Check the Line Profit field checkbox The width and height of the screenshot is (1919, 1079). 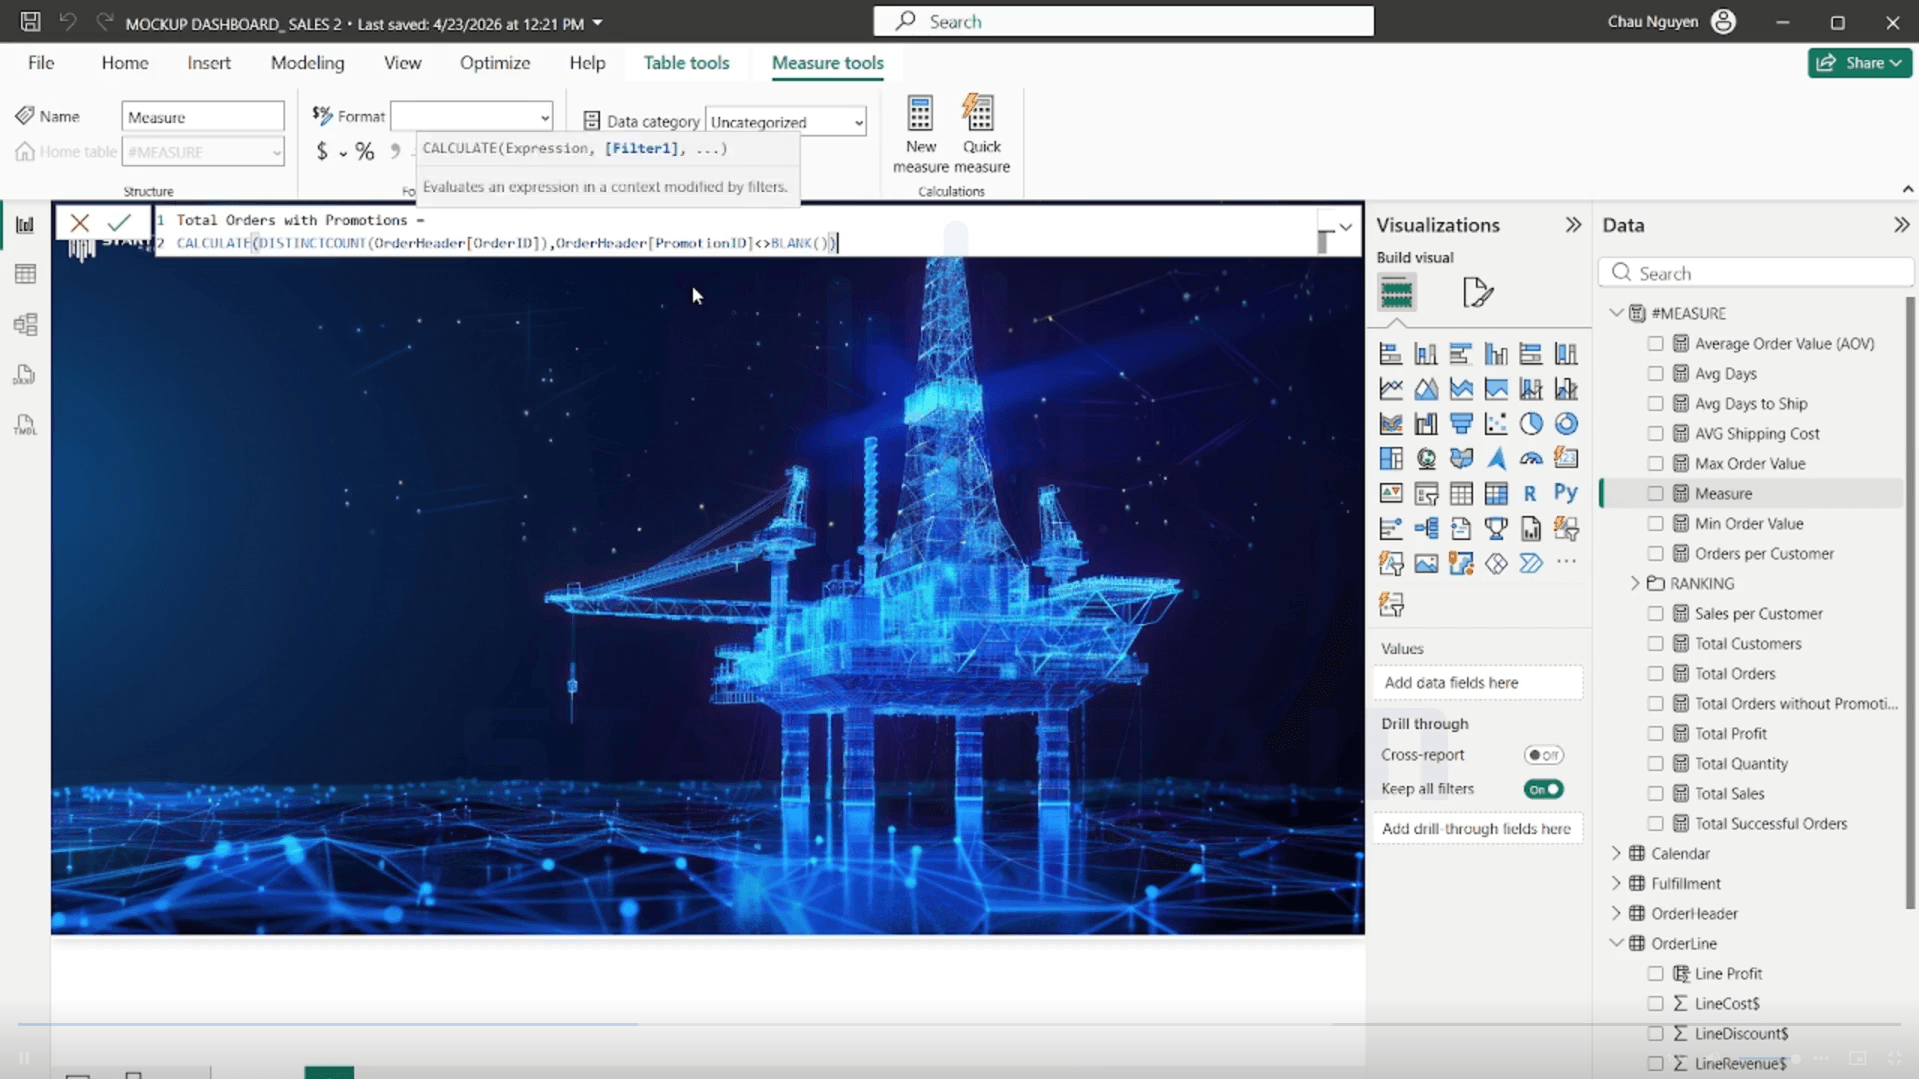point(1656,973)
